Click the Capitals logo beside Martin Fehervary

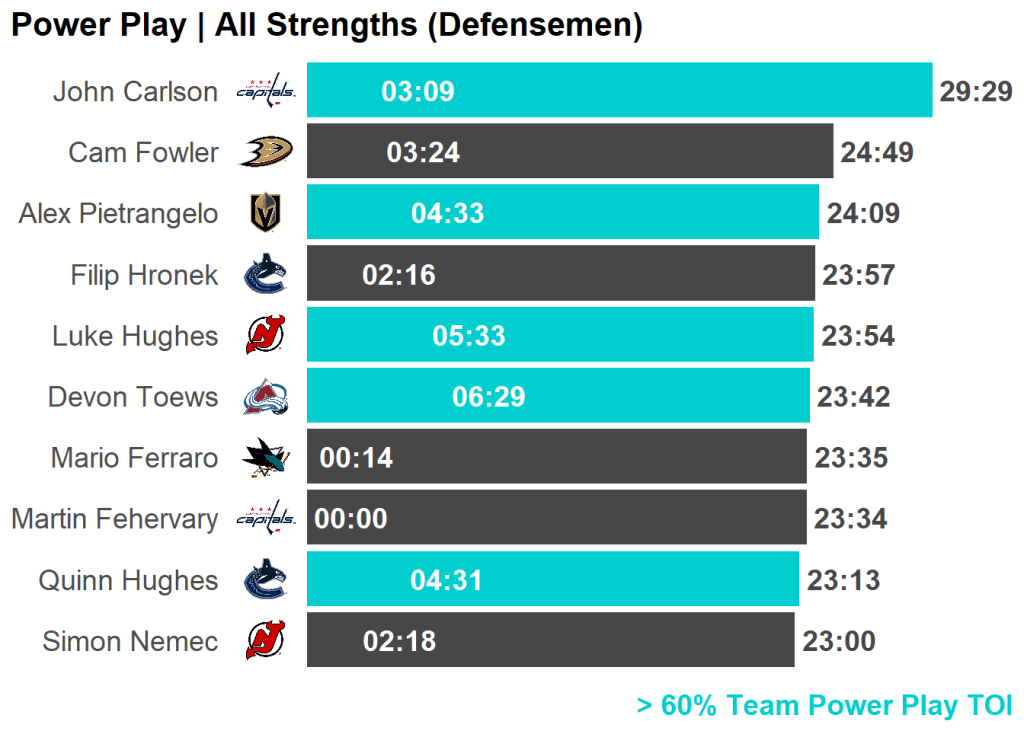[x=265, y=518]
